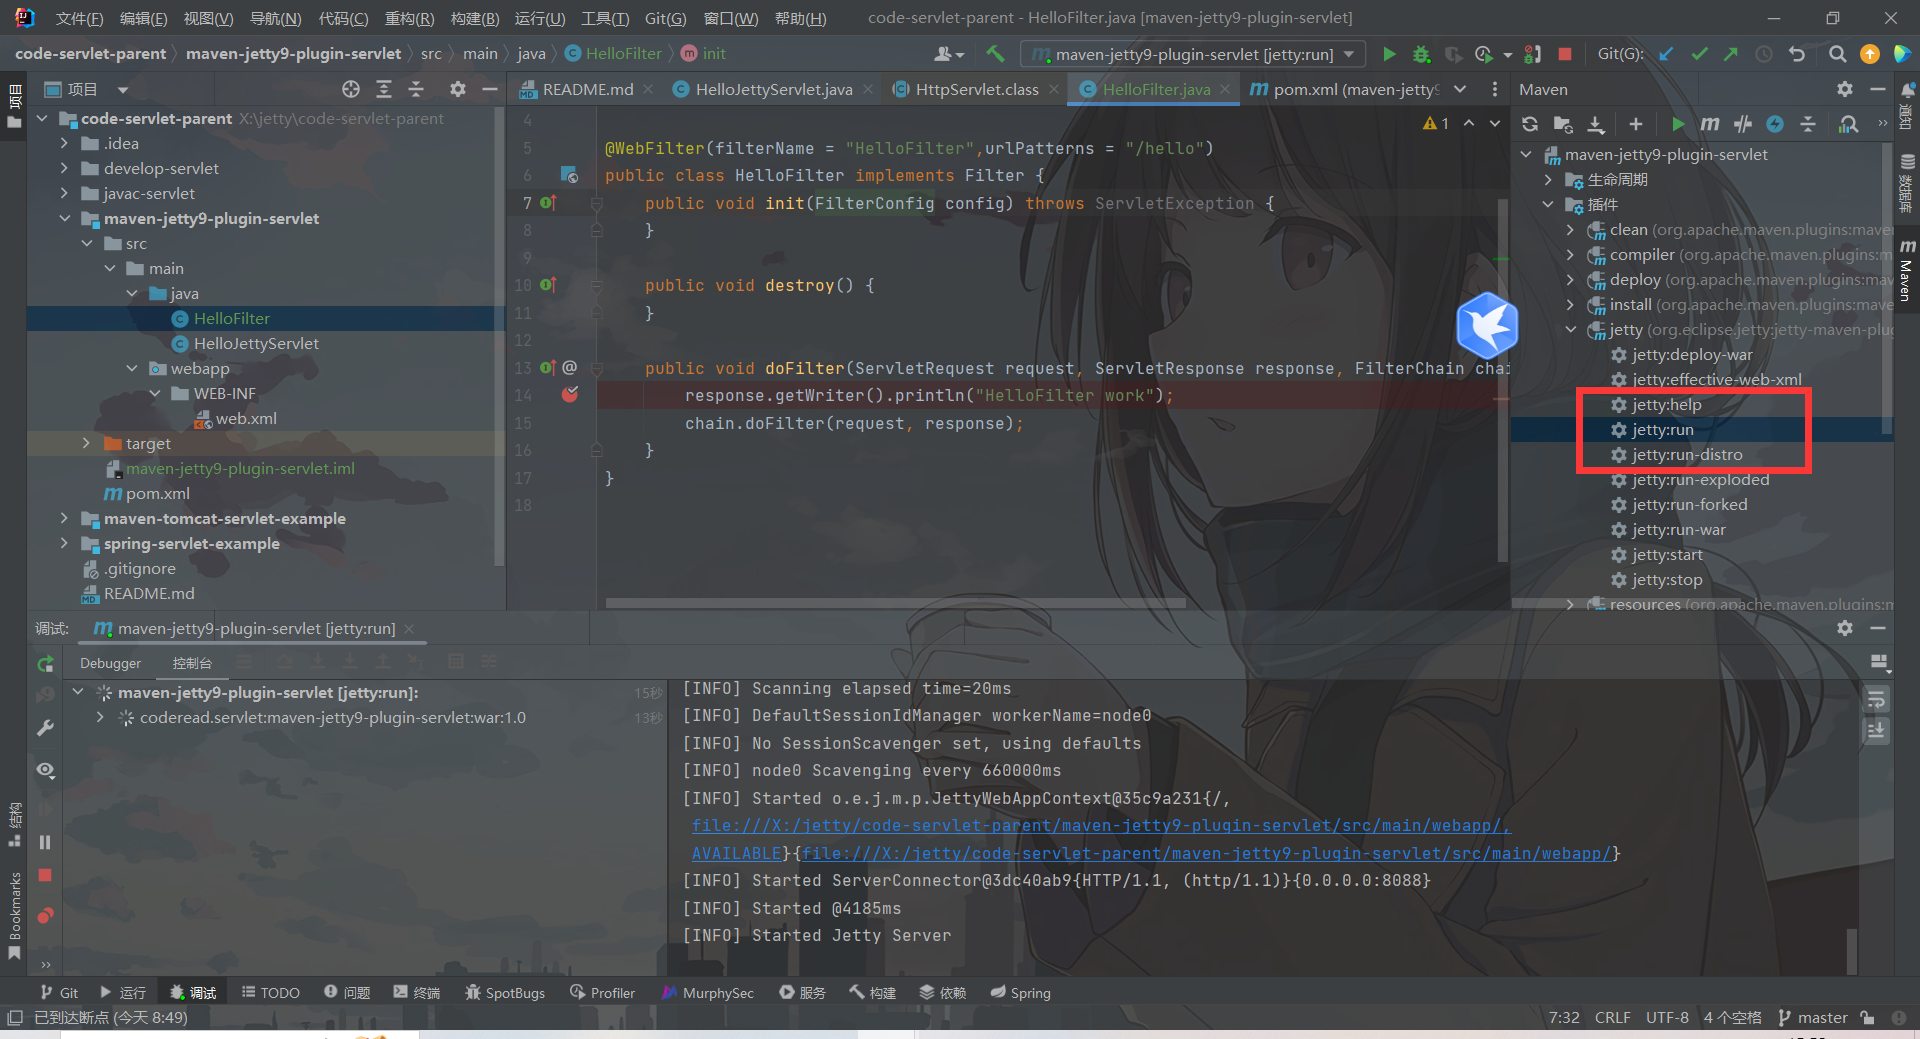This screenshot has width=1920, height=1039.
Task: Open TODO tool window button
Action: point(270,992)
